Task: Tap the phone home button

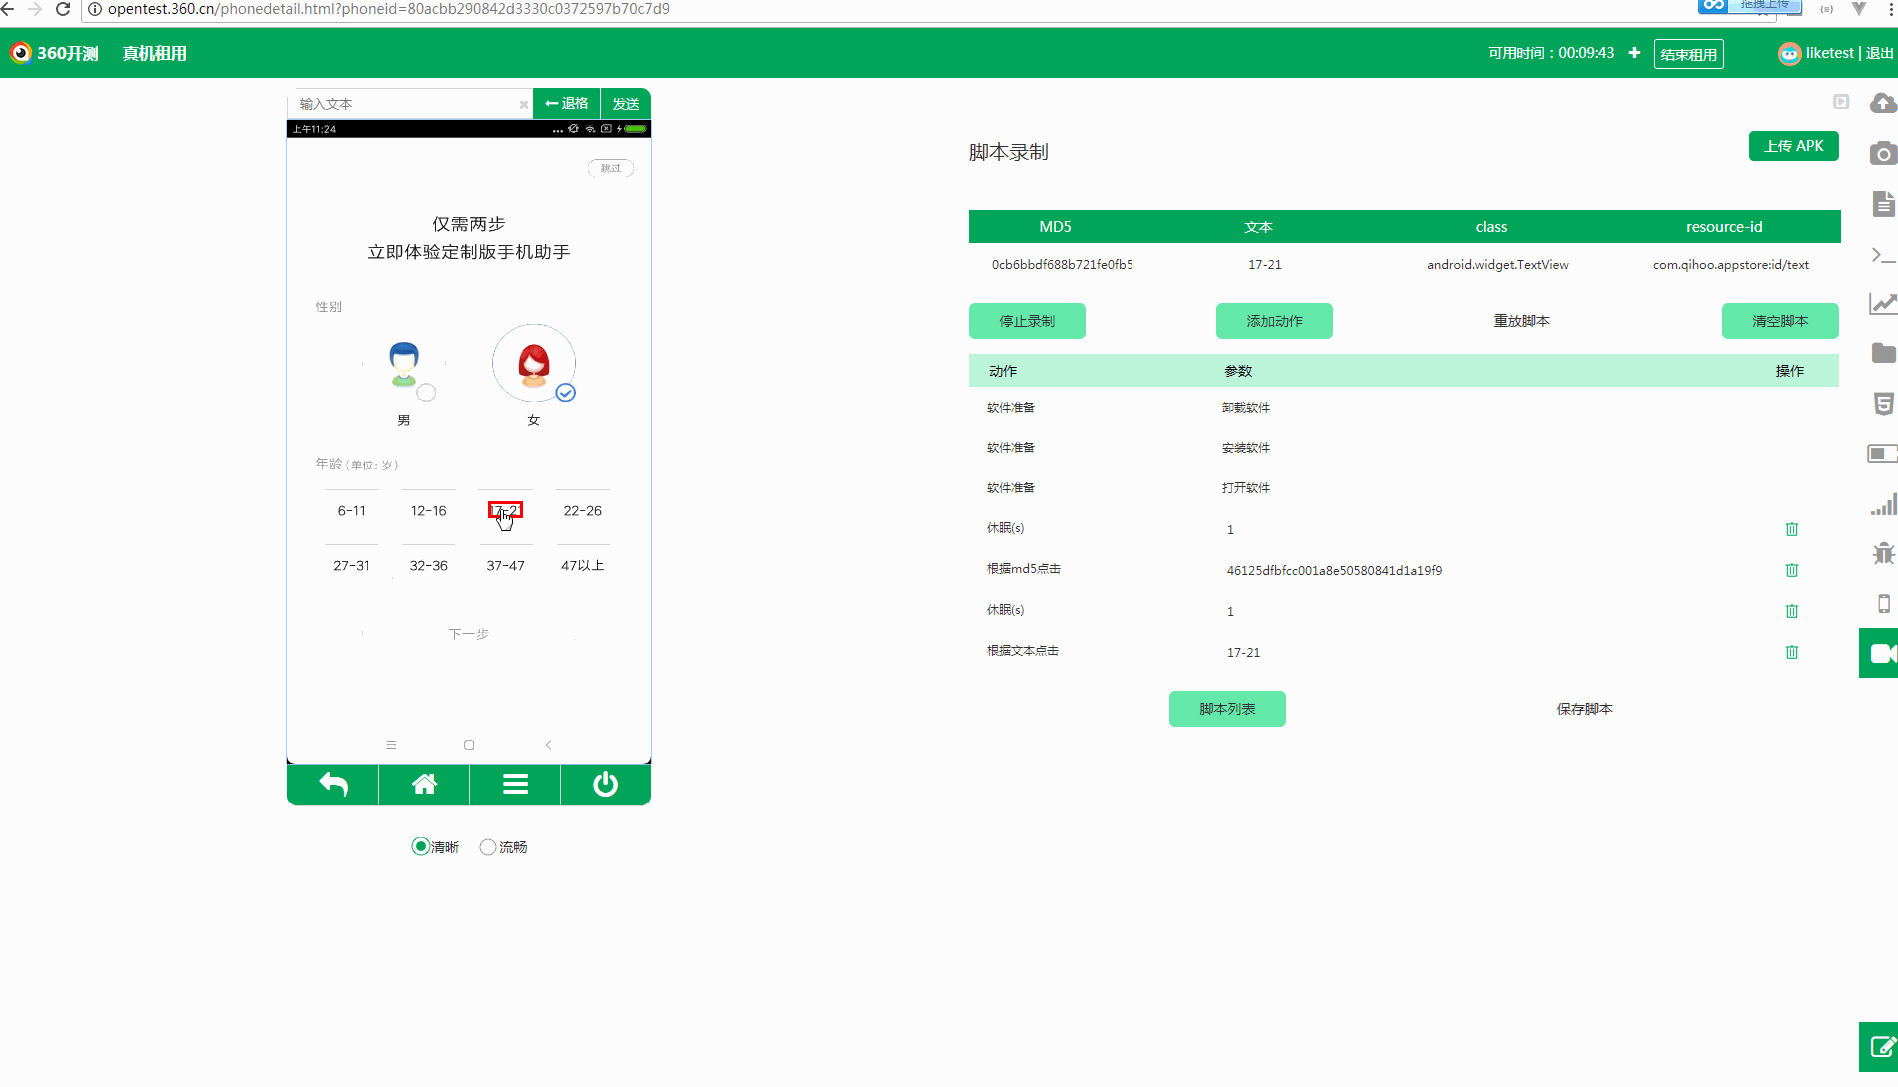Action: (x=424, y=785)
